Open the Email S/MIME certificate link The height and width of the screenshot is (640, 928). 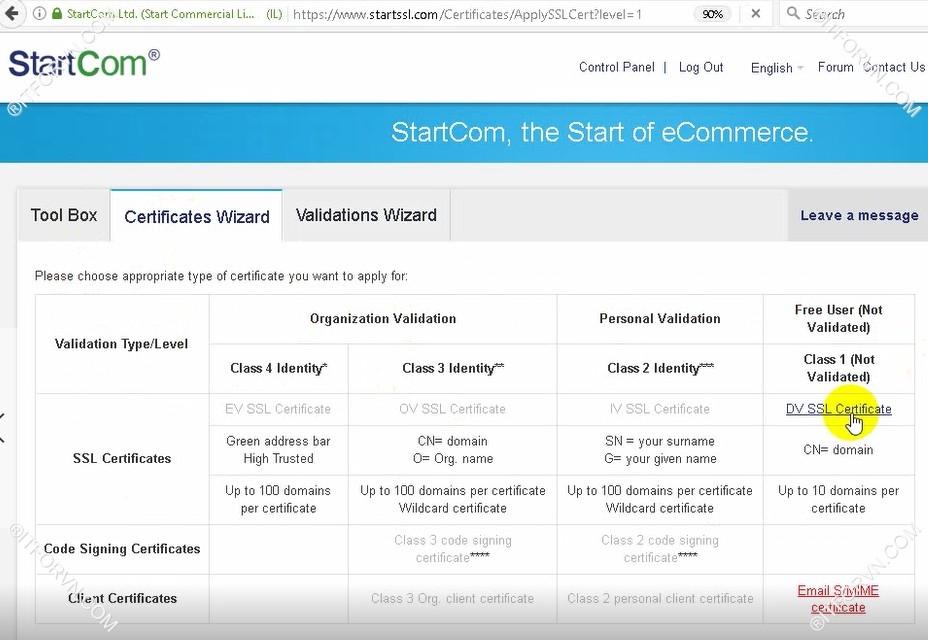point(838,599)
